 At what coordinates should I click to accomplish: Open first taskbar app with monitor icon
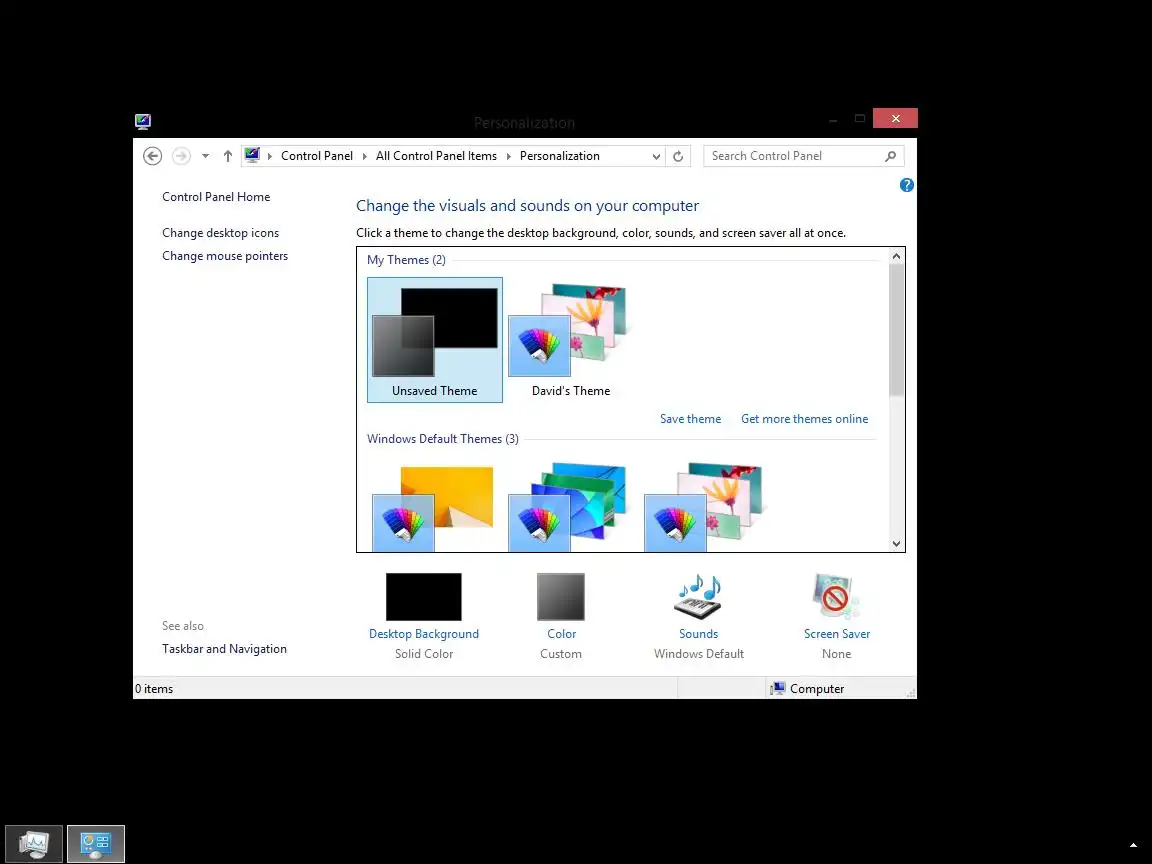34,844
